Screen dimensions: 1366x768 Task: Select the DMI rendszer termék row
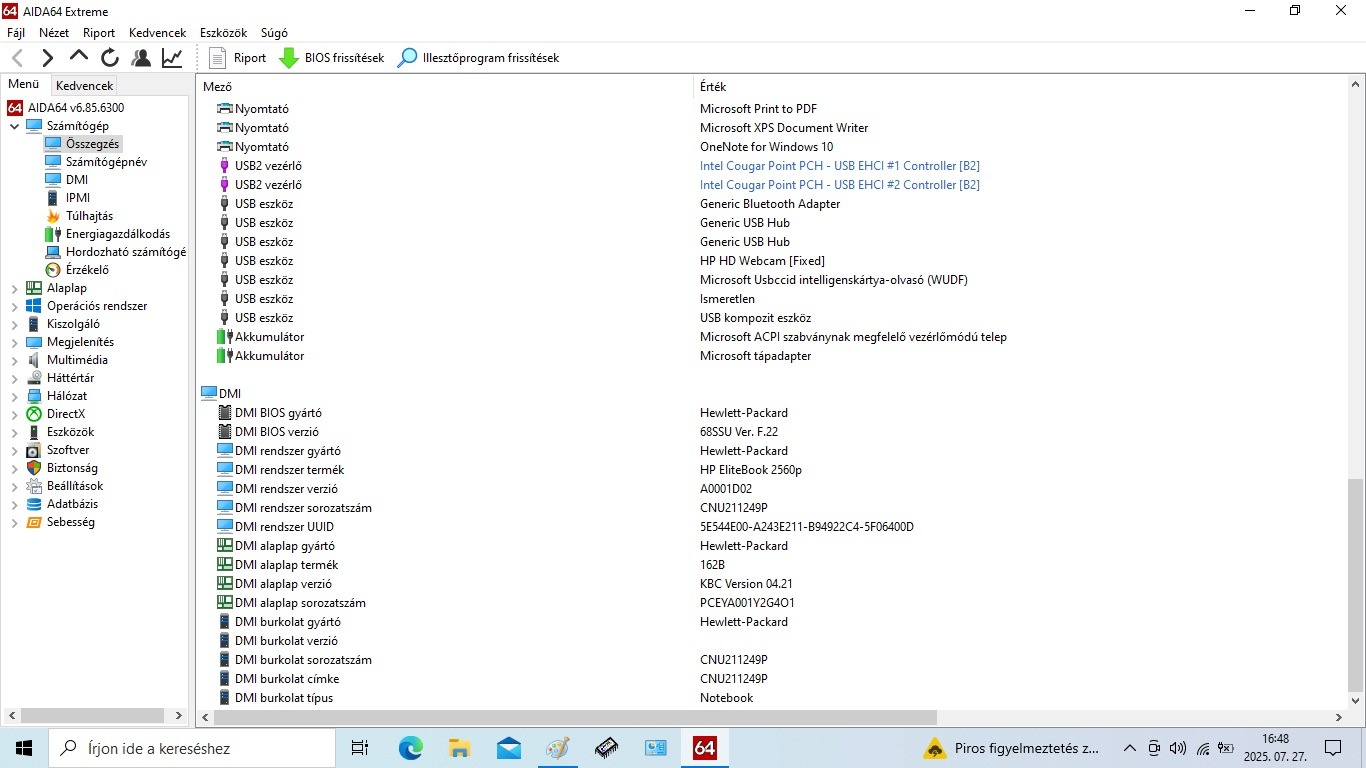point(772,470)
